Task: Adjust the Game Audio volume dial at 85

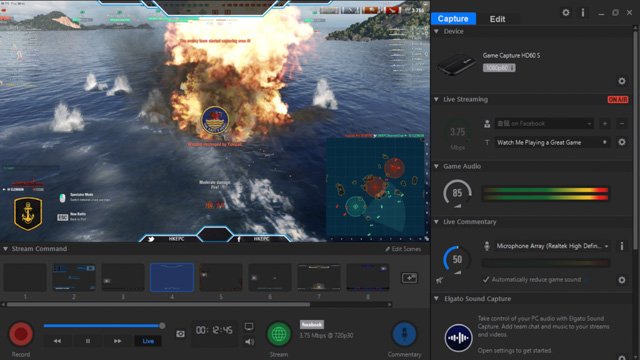Action: point(458,193)
